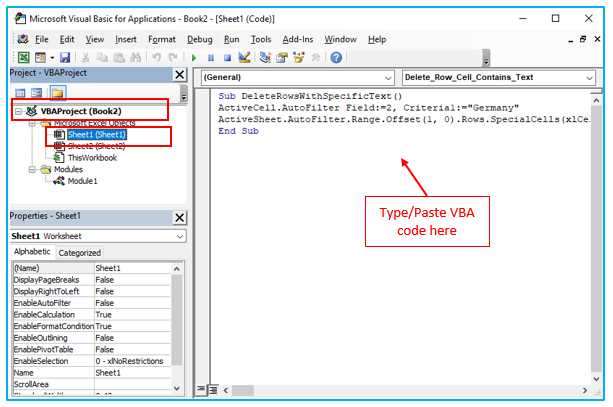Click the Toolbox toolbar icon
Image resolution: width=613 pixels, height=407 pixels.
(x=315, y=58)
